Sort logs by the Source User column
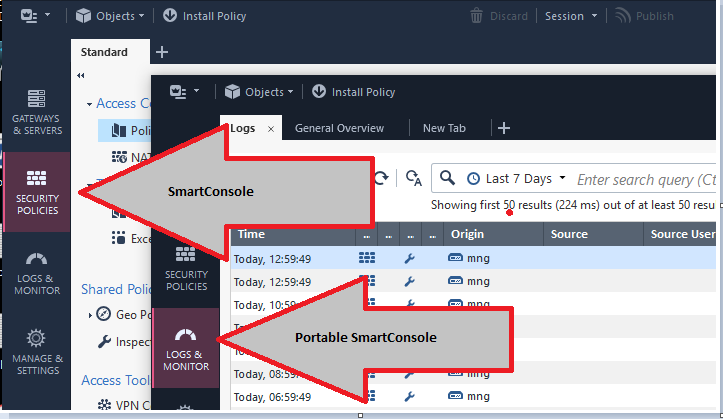The height and width of the screenshot is (419, 723). tap(680, 234)
